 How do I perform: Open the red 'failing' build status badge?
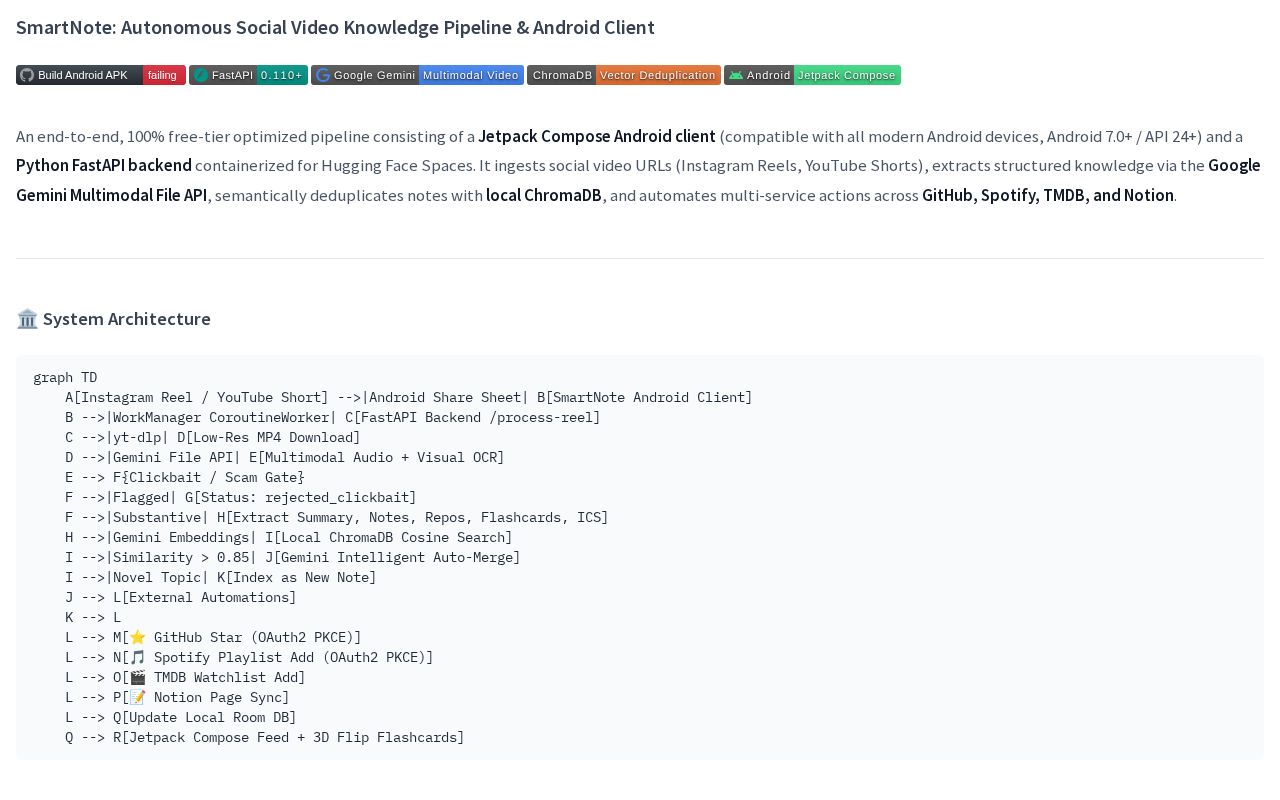164,75
